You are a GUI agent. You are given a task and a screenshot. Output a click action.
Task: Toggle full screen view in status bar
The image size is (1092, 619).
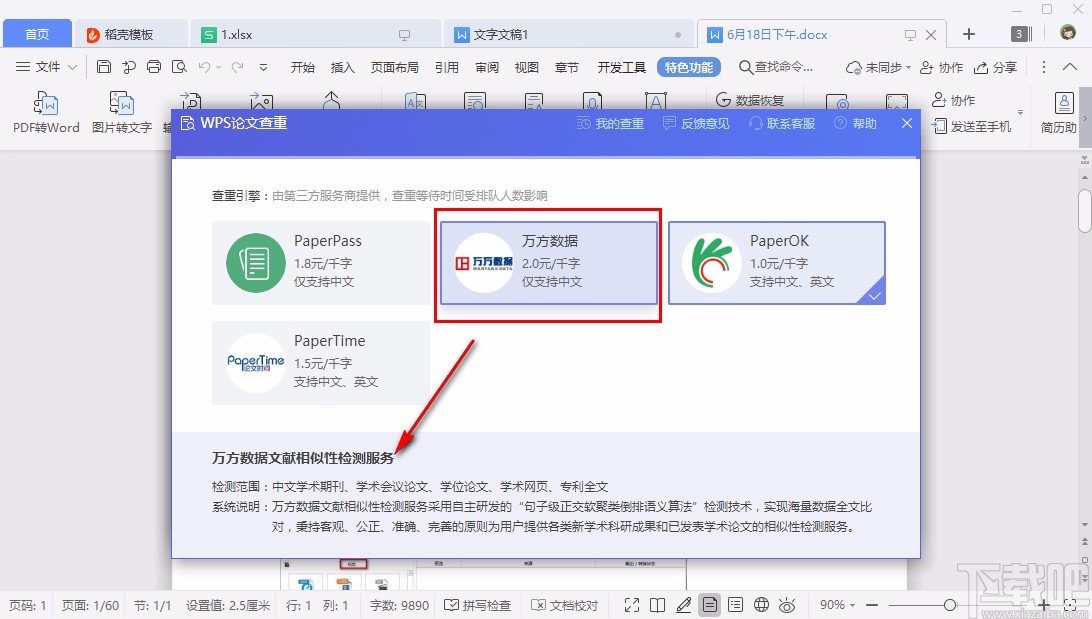pos(632,605)
